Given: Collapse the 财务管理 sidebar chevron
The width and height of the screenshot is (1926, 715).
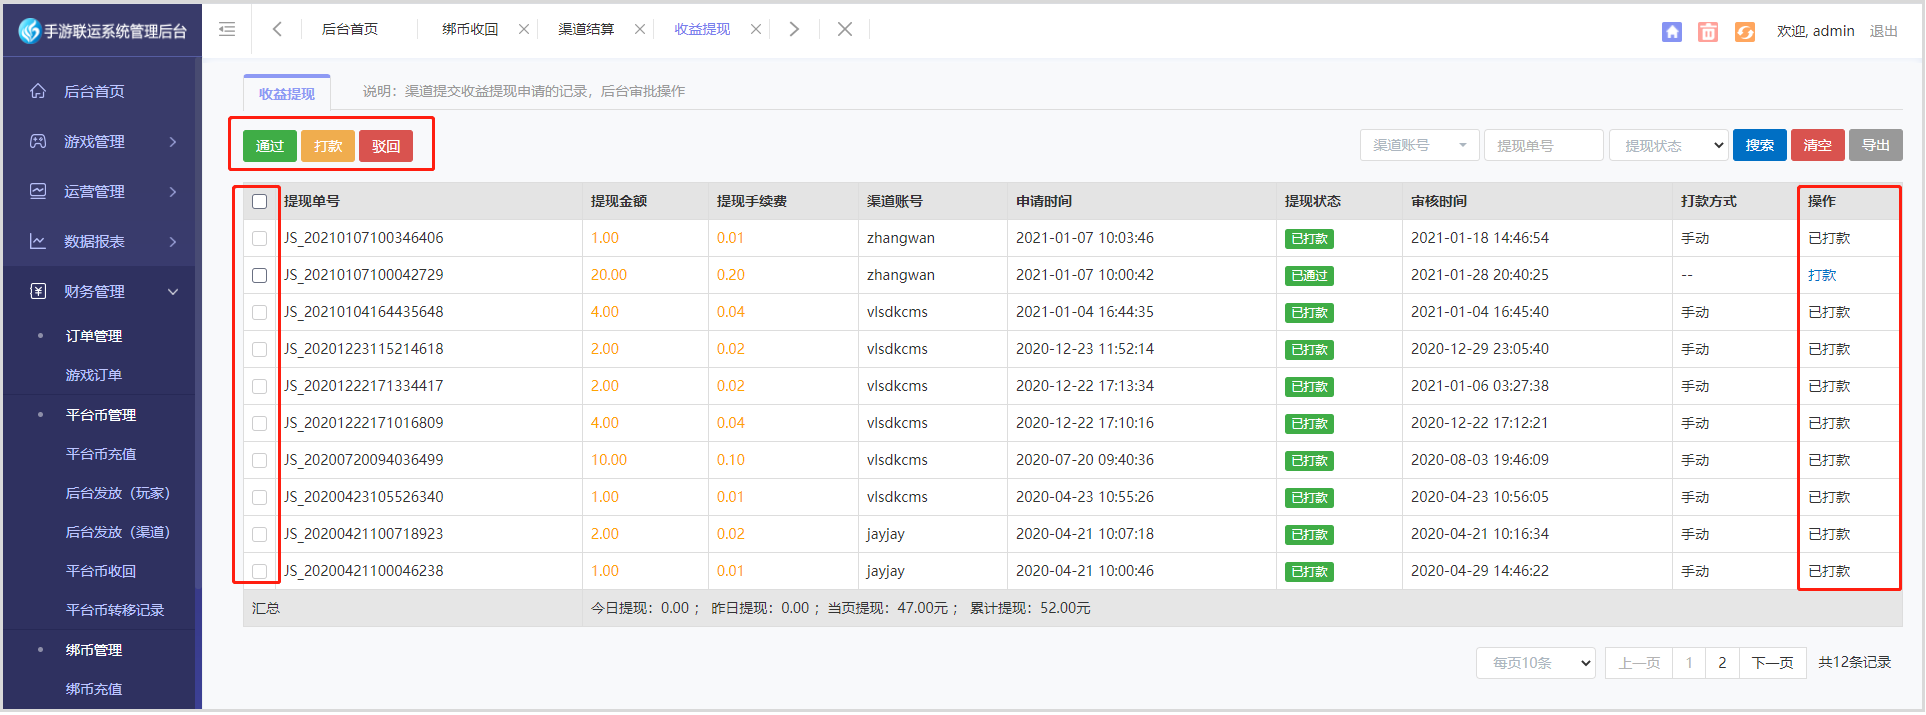Looking at the screenshot, I should (173, 292).
